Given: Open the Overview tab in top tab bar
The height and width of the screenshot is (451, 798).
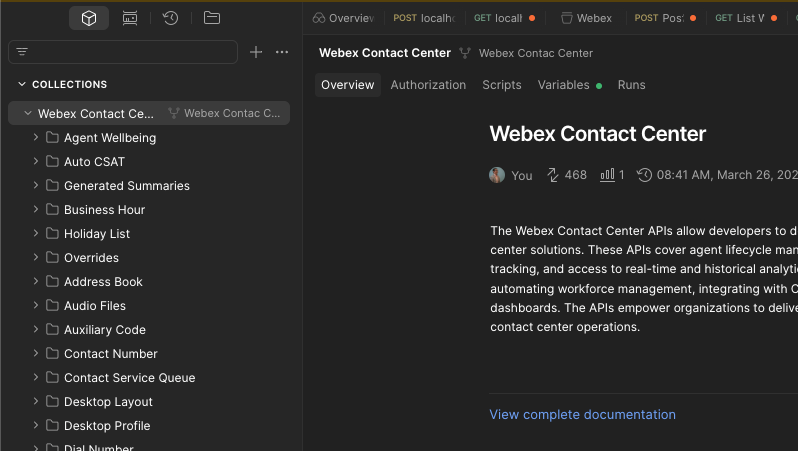Looking at the screenshot, I should 344,18.
